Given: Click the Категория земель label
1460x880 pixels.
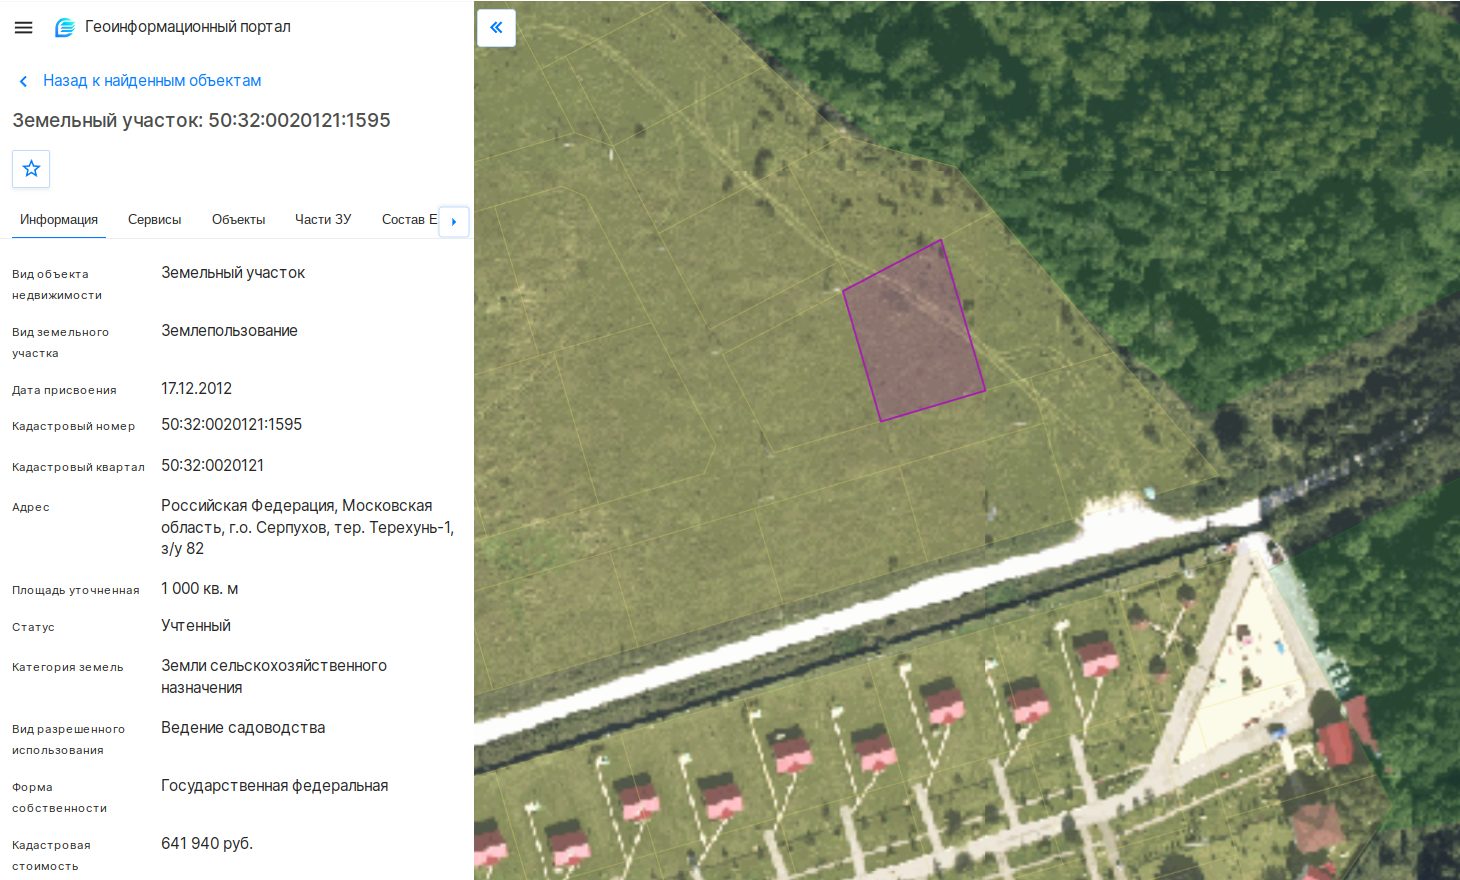Looking at the screenshot, I should pyautogui.click(x=68, y=668).
